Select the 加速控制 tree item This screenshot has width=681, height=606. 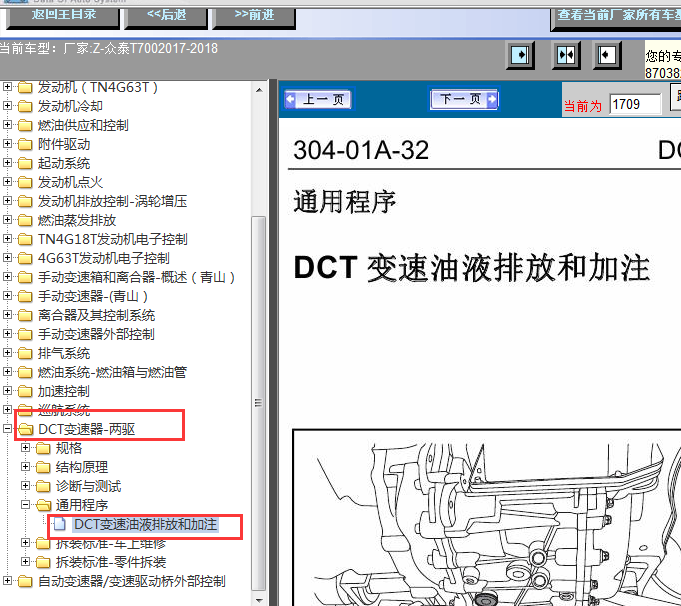(x=63, y=391)
